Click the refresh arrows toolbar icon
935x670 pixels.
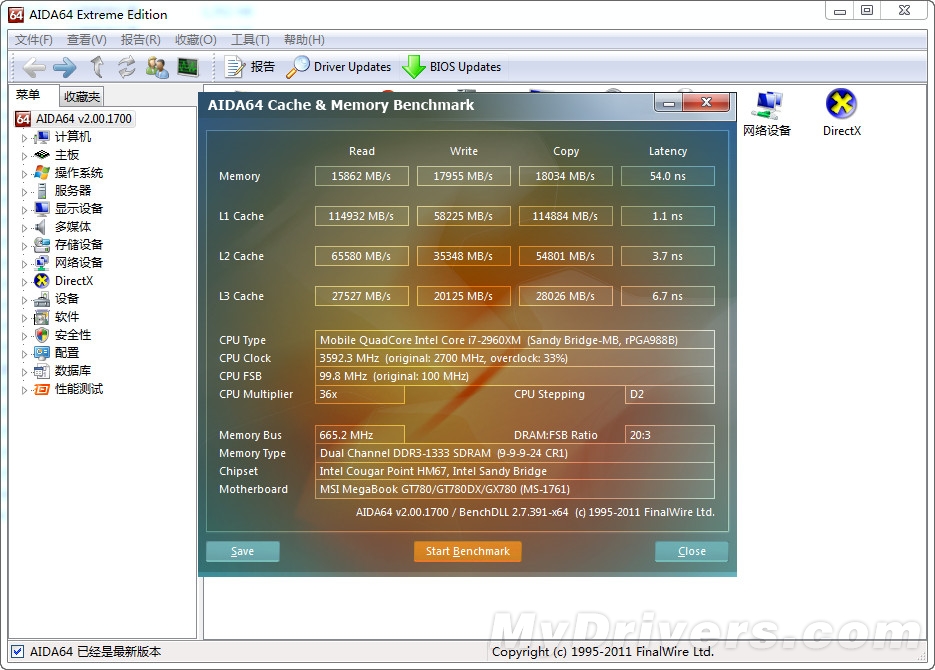126,67
